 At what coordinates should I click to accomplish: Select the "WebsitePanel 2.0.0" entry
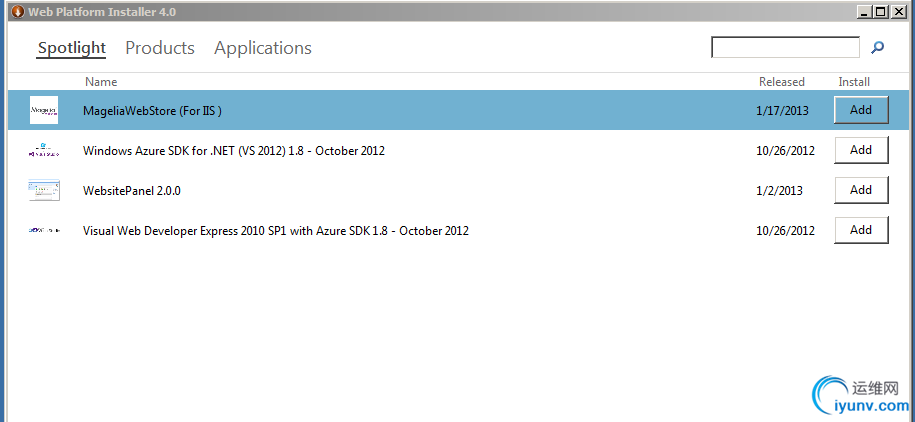(x=132, y=190)
